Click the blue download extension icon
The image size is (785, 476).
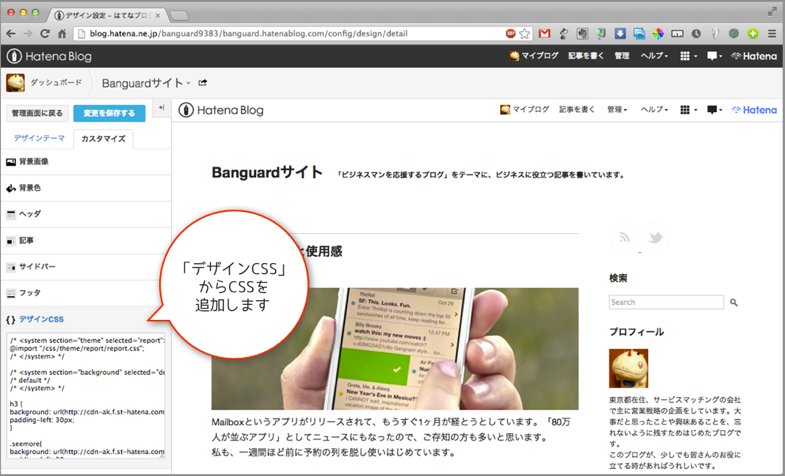[620, 34]
